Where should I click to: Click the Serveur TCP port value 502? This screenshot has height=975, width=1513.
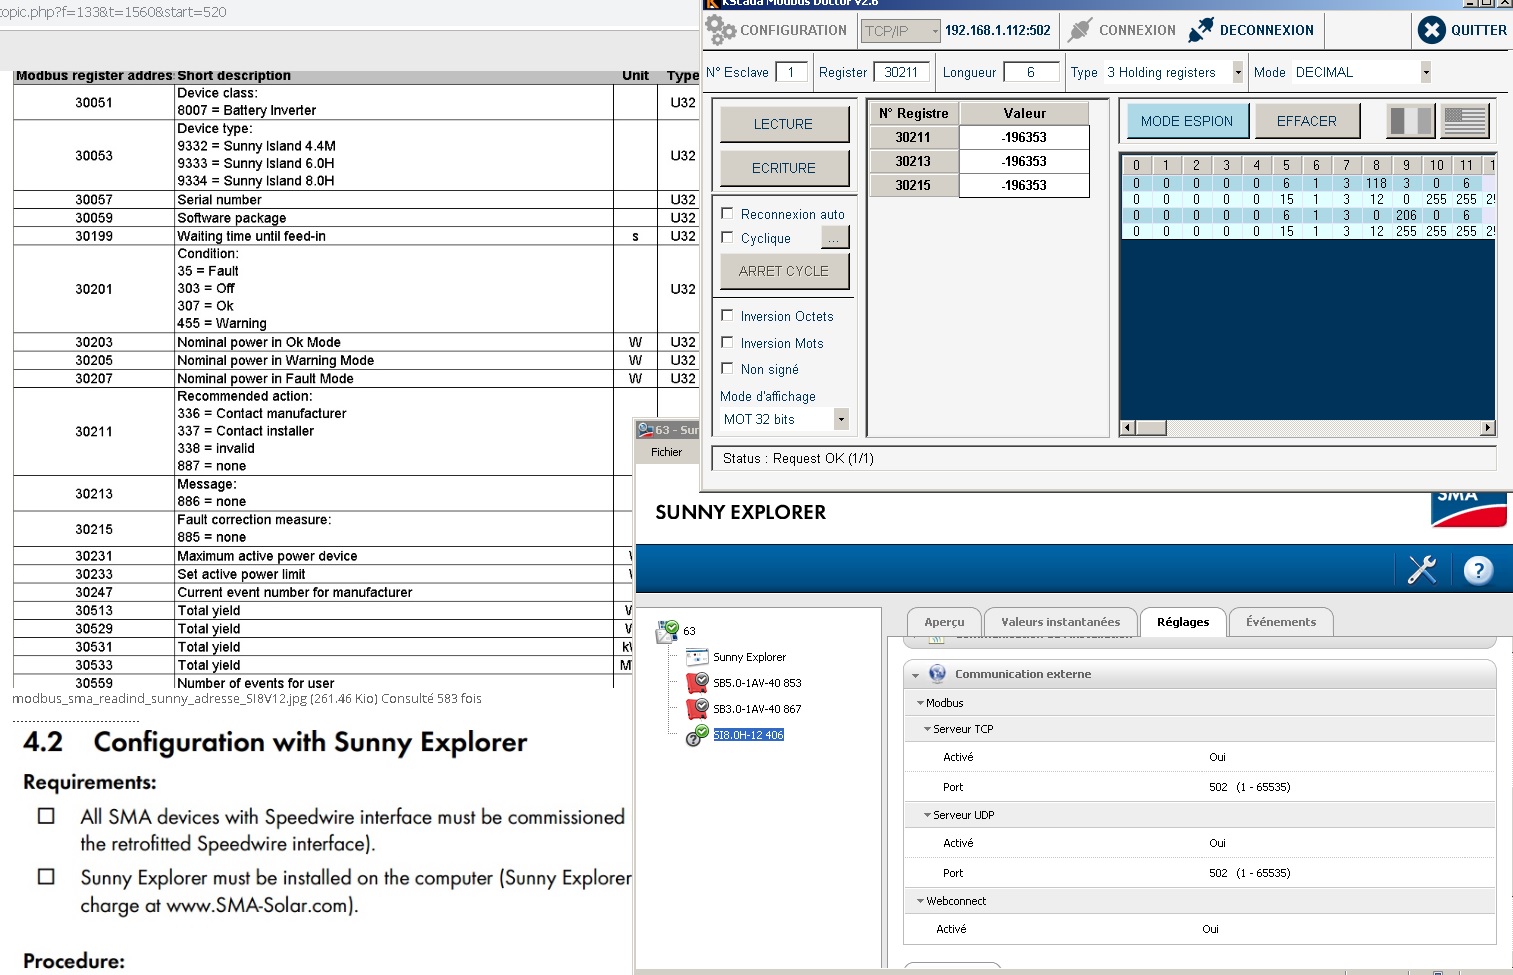[x=1217, y=787]
